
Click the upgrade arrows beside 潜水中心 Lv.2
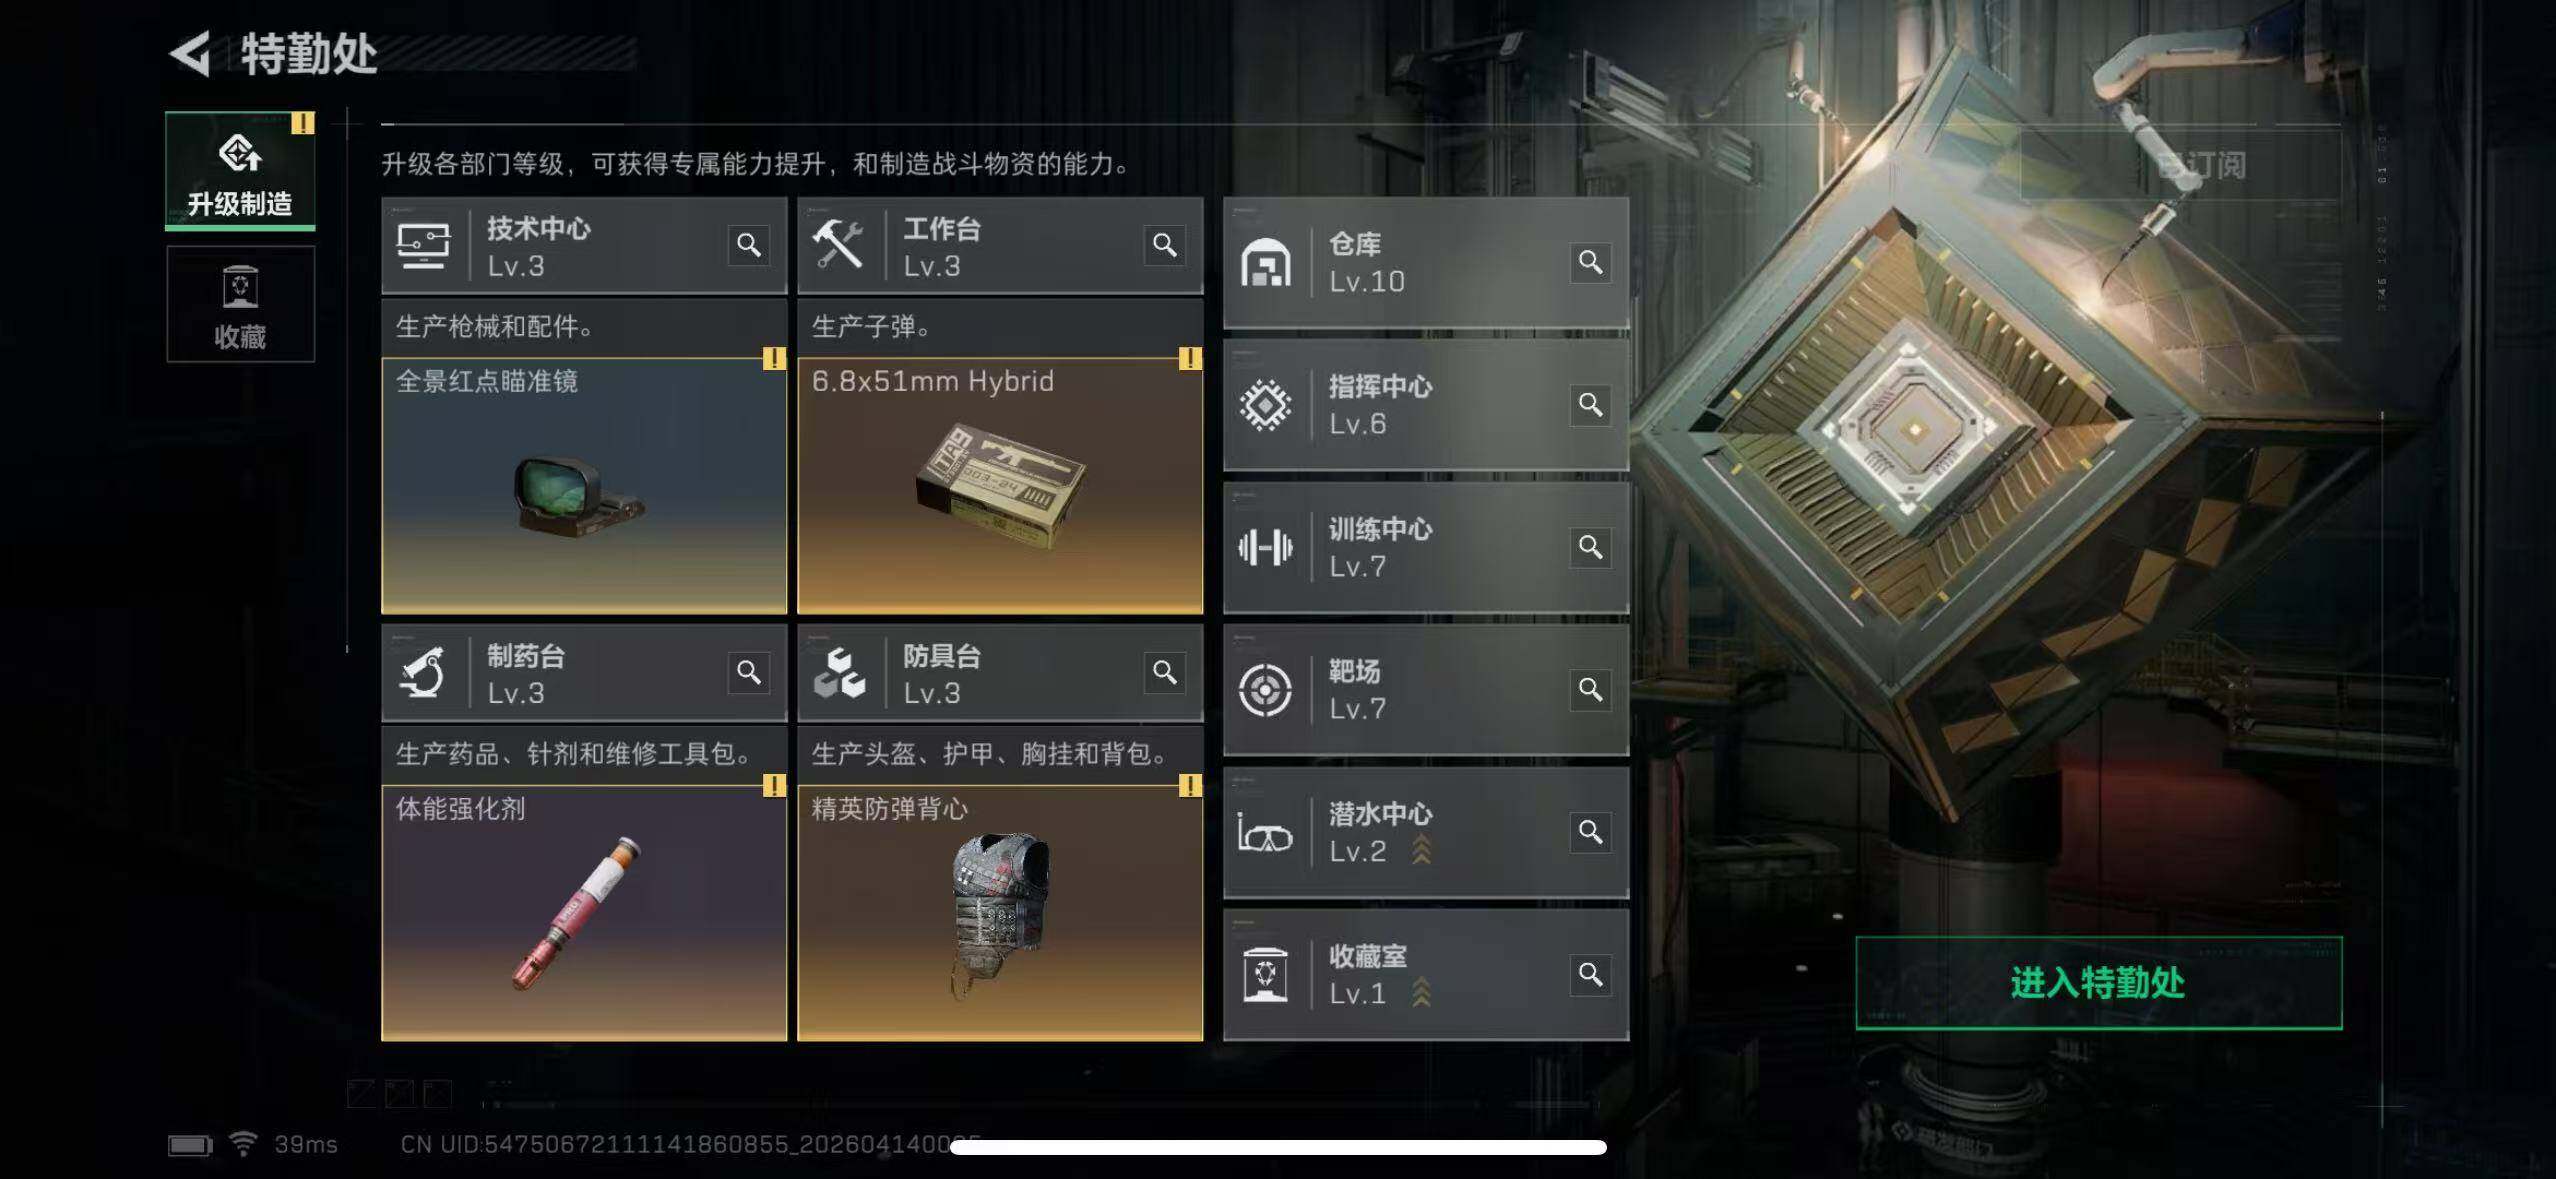1421,850
